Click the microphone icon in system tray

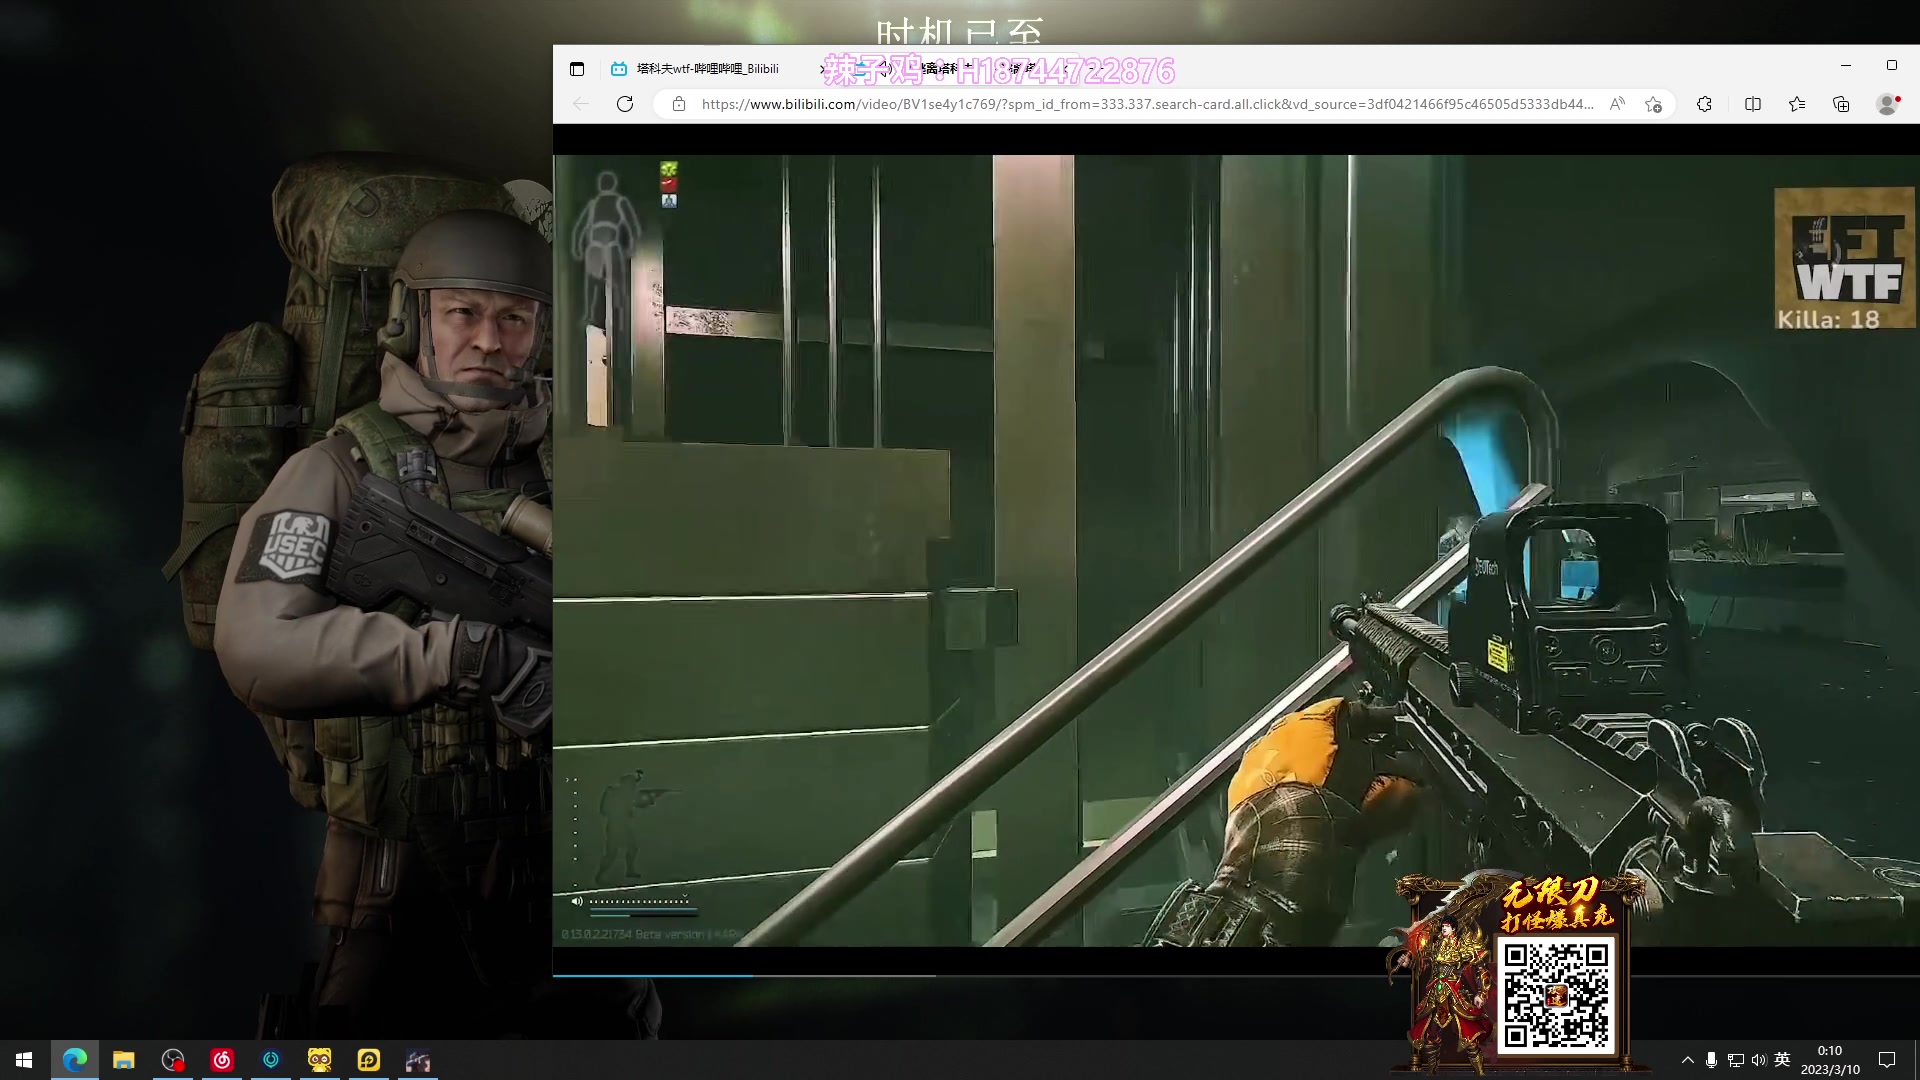click(1712, 1060)
